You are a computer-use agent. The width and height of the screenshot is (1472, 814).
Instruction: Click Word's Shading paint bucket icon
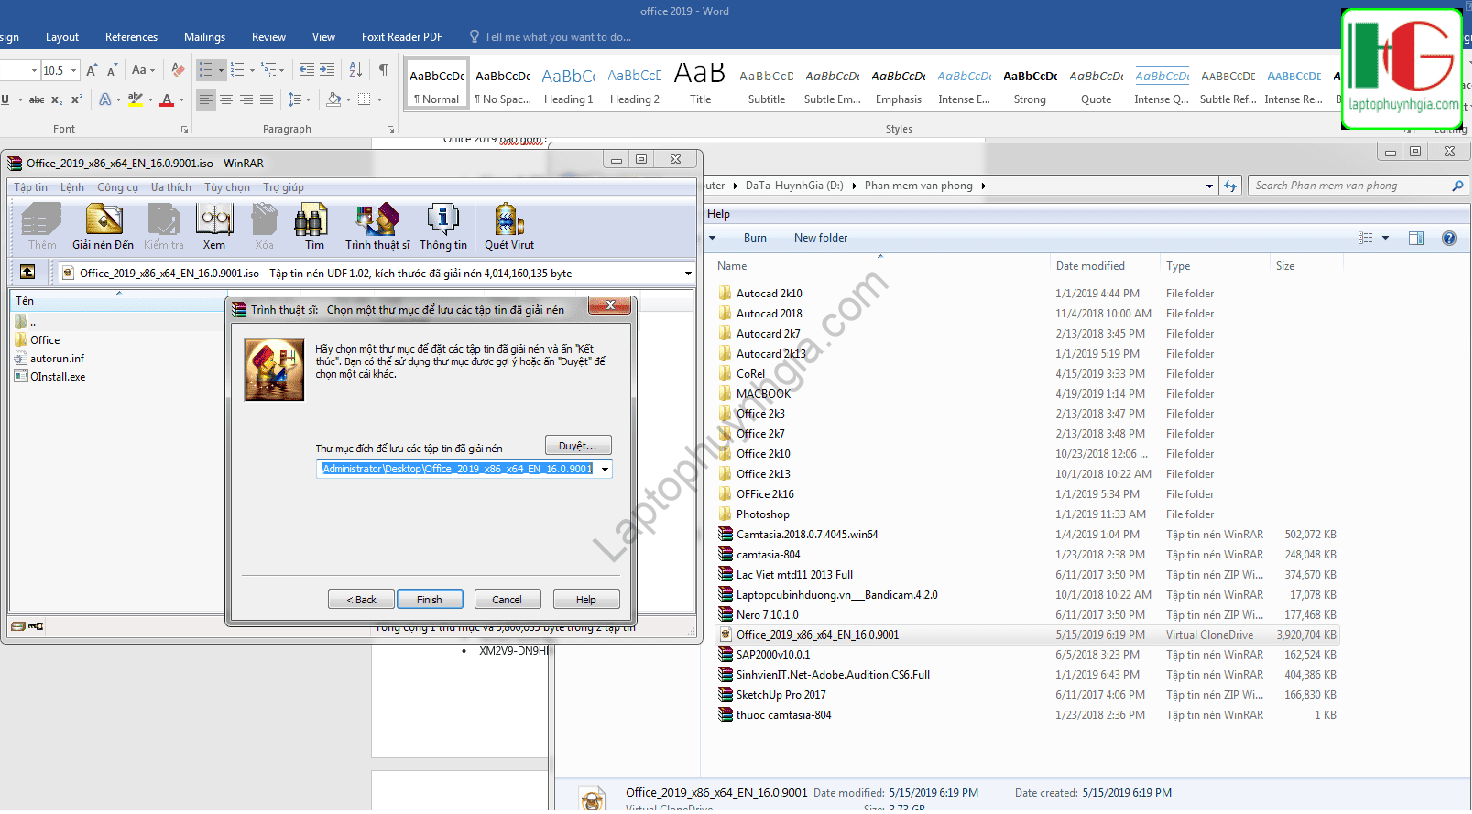(333, 100)
